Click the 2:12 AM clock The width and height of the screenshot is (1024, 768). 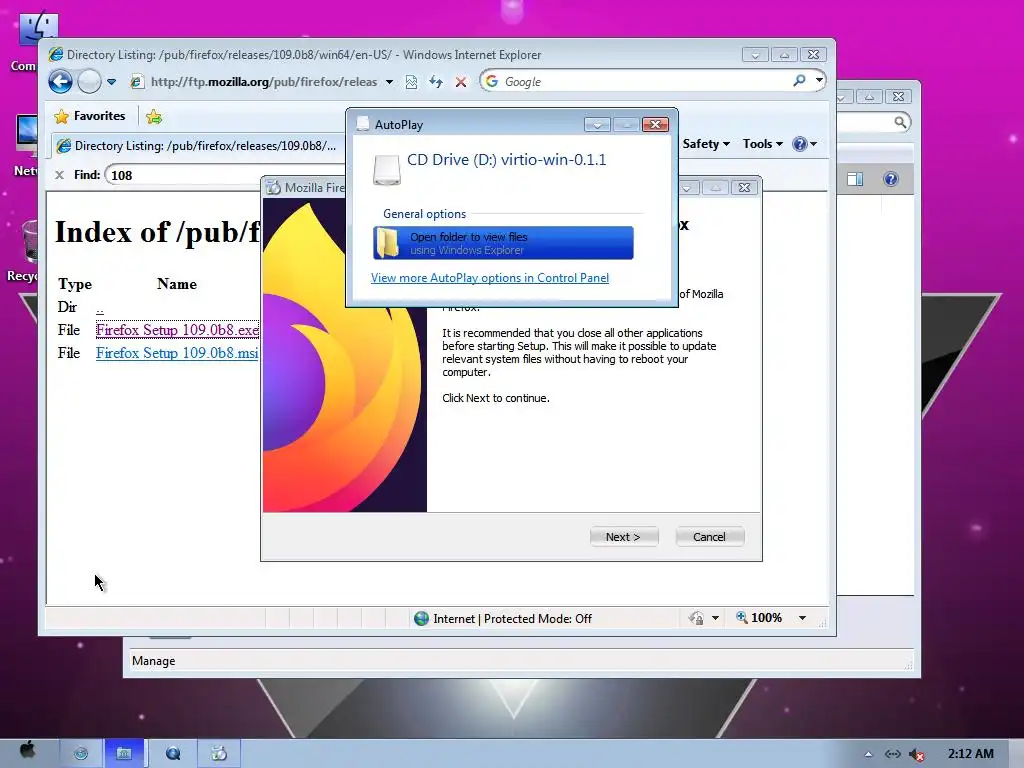point(970,754)
